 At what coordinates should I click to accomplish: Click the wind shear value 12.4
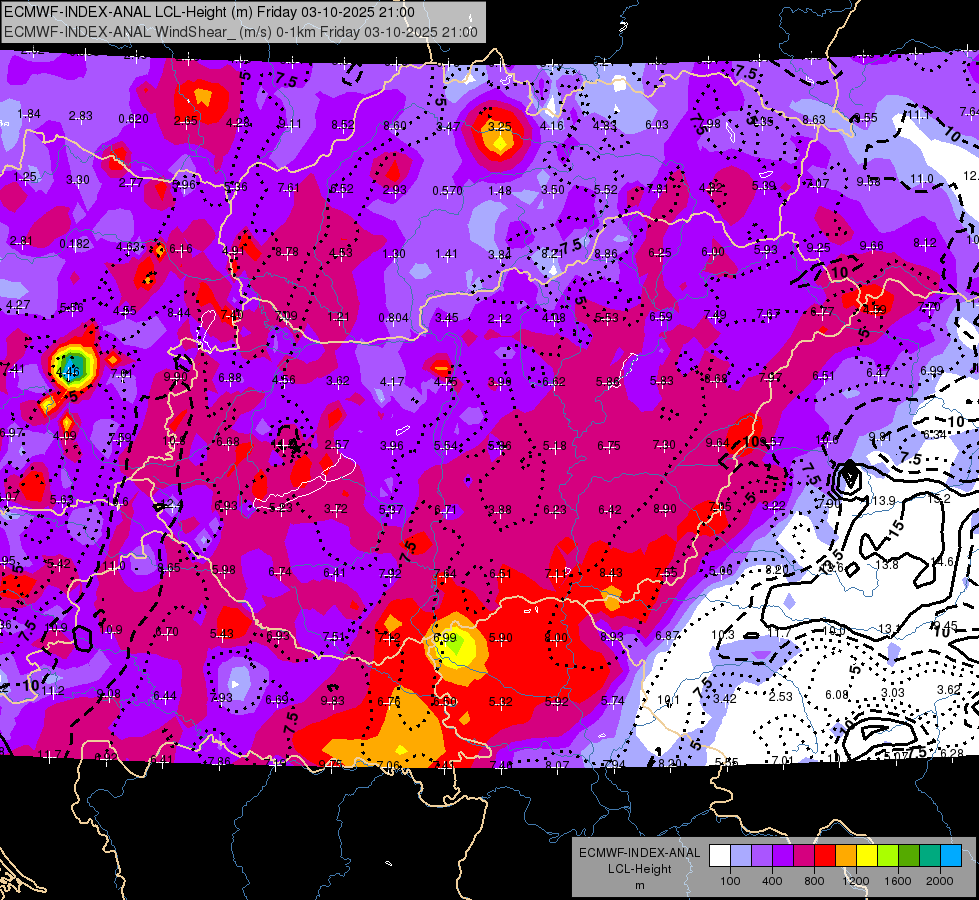174,504
